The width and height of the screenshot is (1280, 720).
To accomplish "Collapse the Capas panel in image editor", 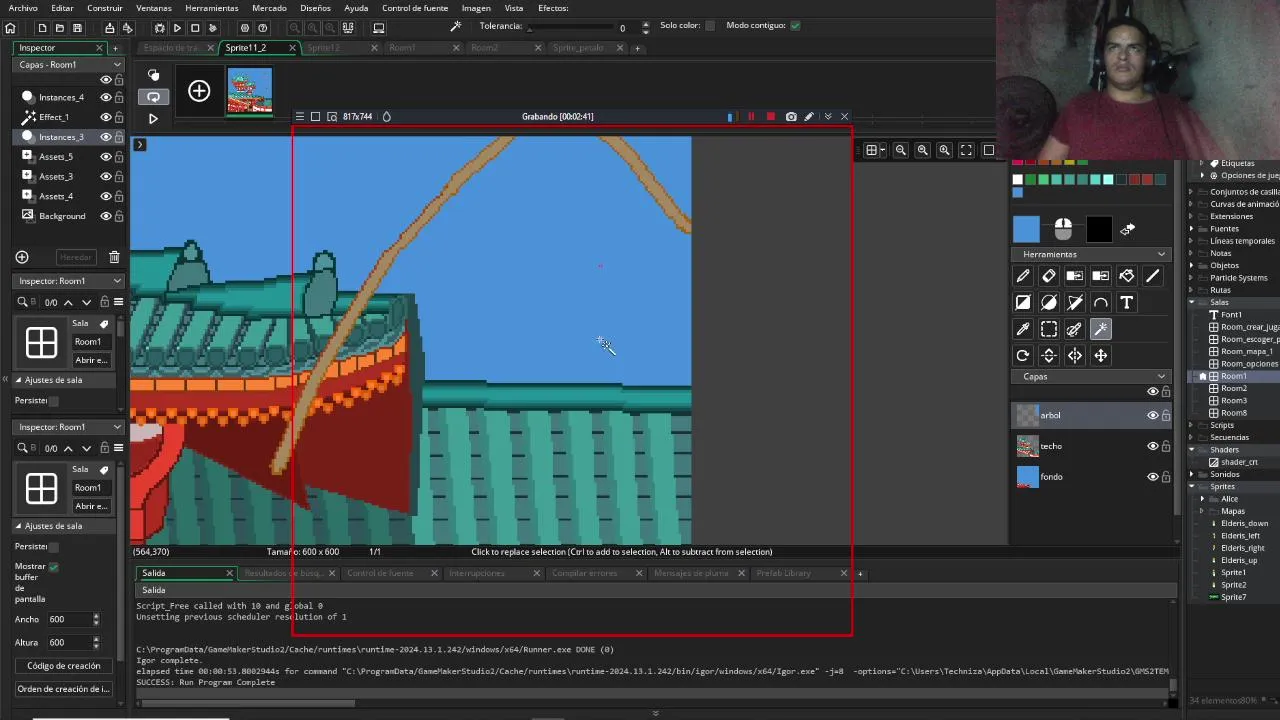I will (1161, 377).
